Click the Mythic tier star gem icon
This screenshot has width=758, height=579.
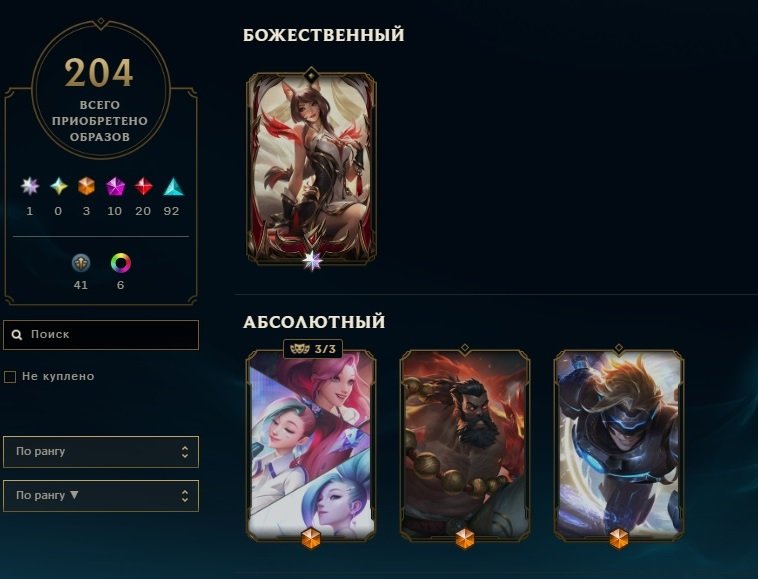tap(58, 186)
